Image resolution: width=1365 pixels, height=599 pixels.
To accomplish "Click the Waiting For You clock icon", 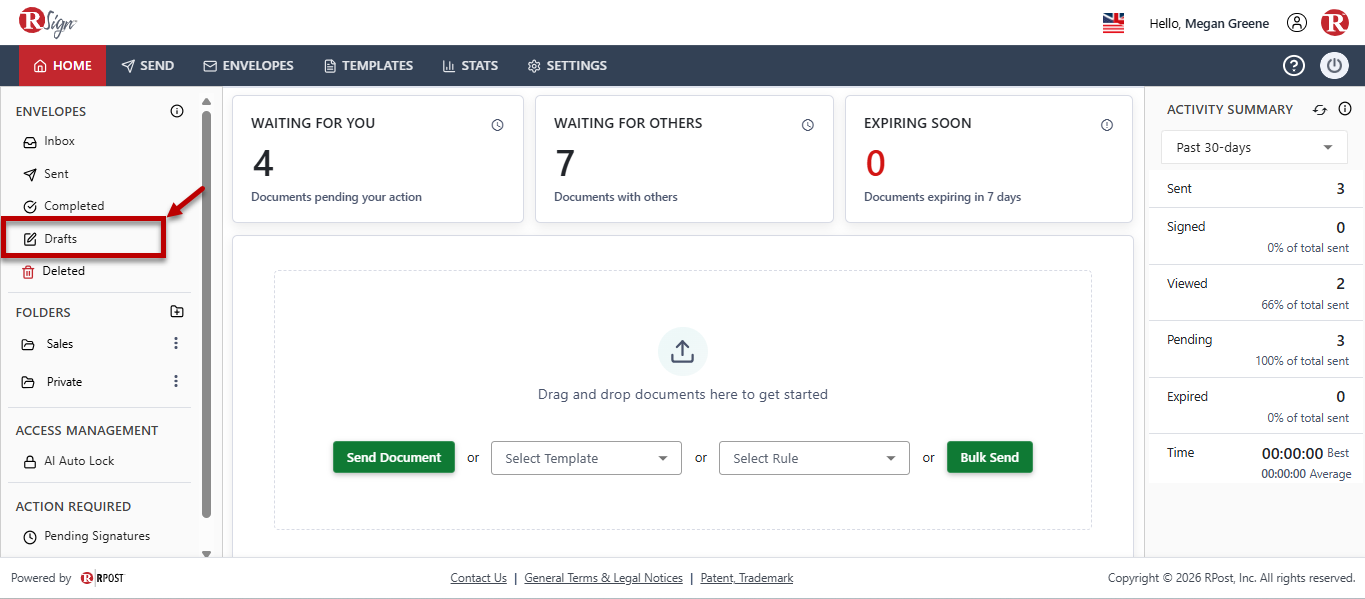I will 498,125.
